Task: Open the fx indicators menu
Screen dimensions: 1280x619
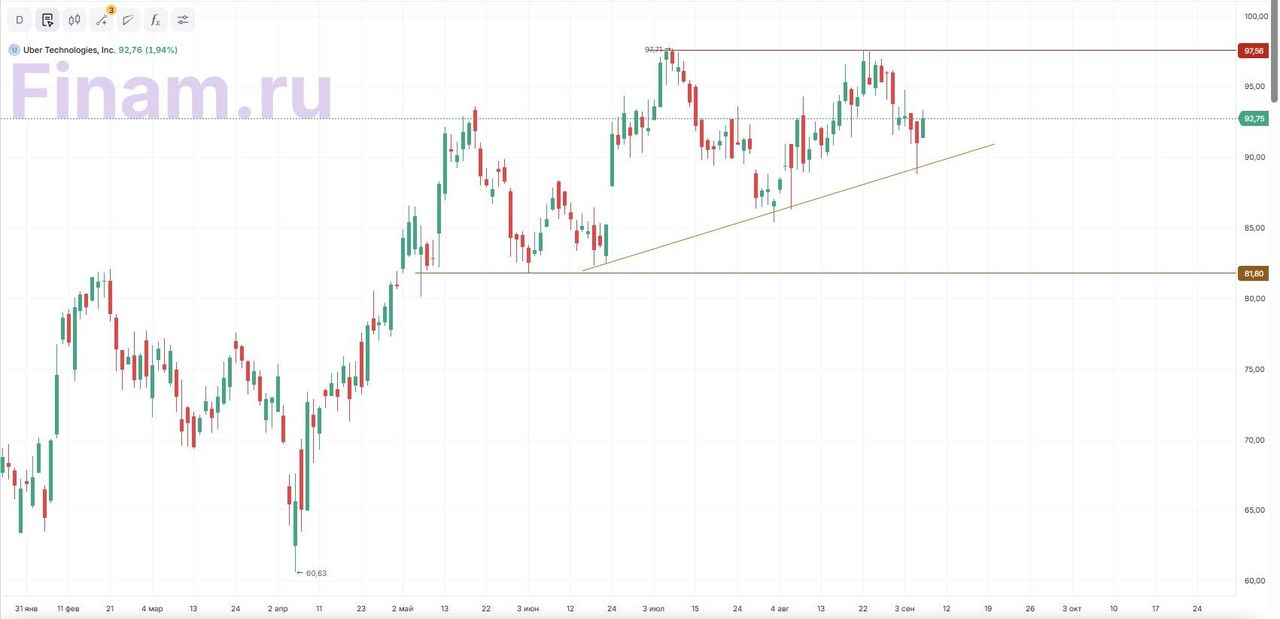Action: click(x=155, y=20)
